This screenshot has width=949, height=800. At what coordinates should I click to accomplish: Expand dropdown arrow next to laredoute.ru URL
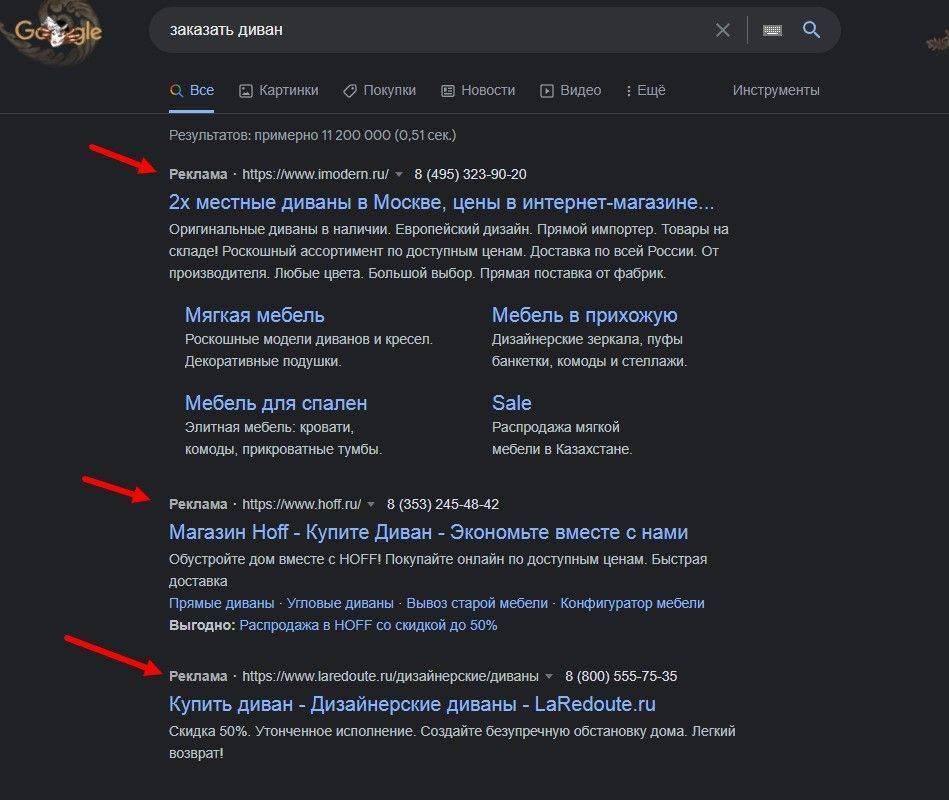(x=549, y=677)
